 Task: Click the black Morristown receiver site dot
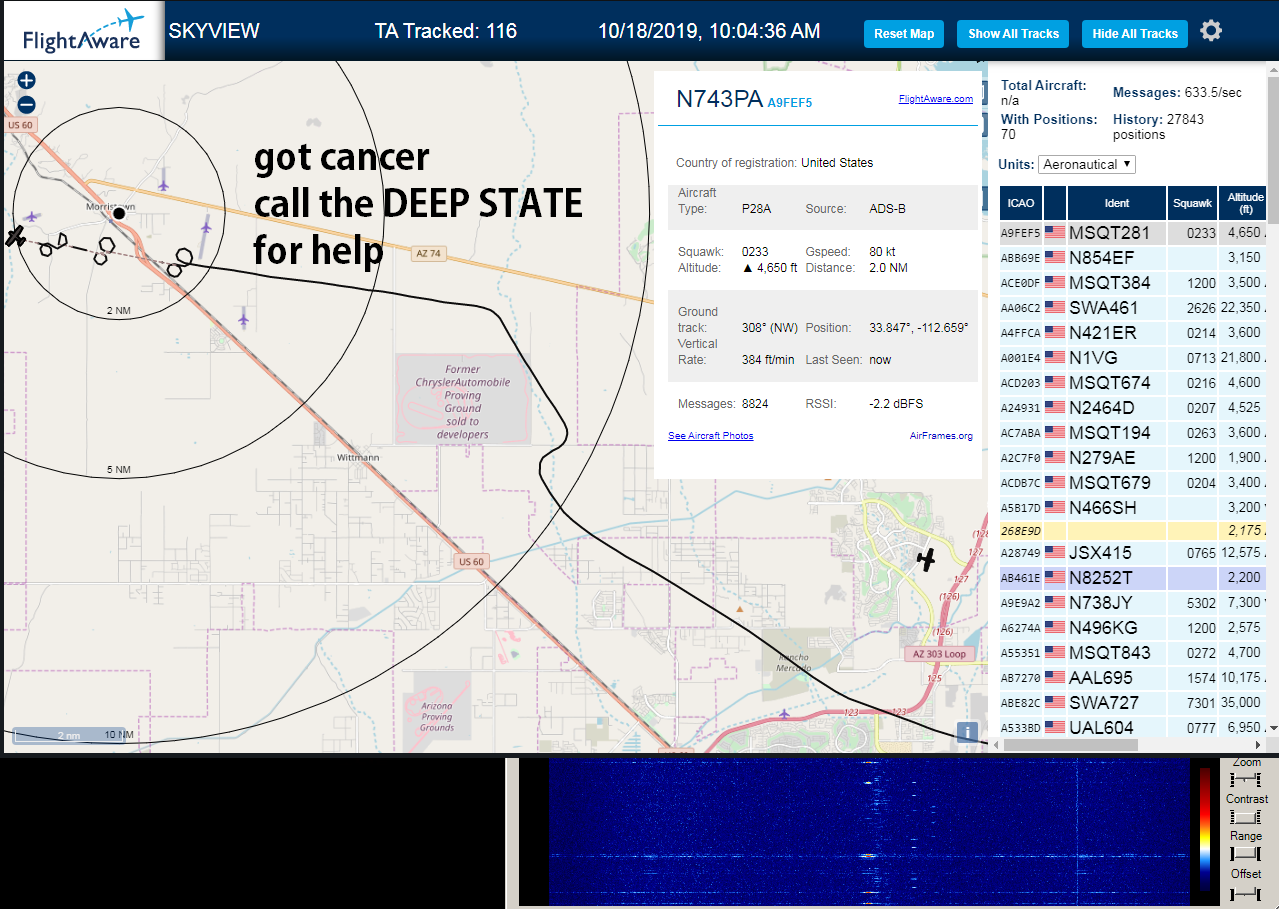click(x=119, y=213)
